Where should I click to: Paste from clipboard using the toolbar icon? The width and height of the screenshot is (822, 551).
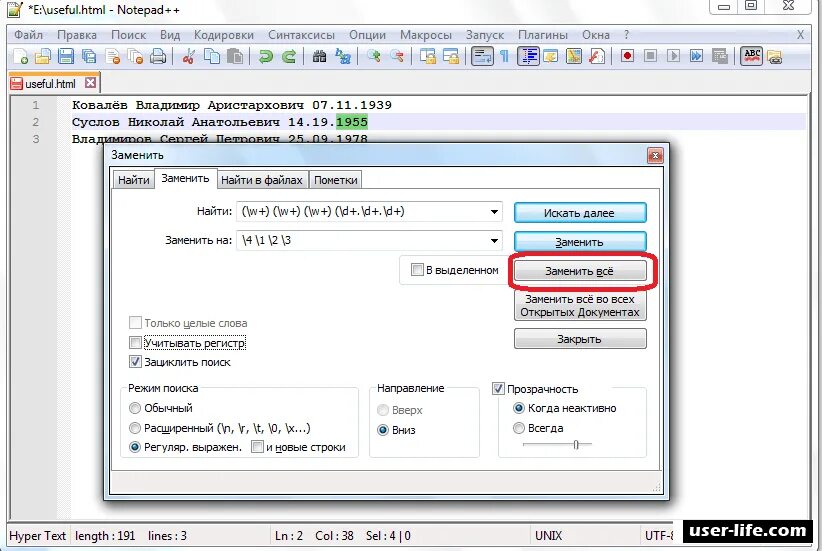[x=234, y=56]
